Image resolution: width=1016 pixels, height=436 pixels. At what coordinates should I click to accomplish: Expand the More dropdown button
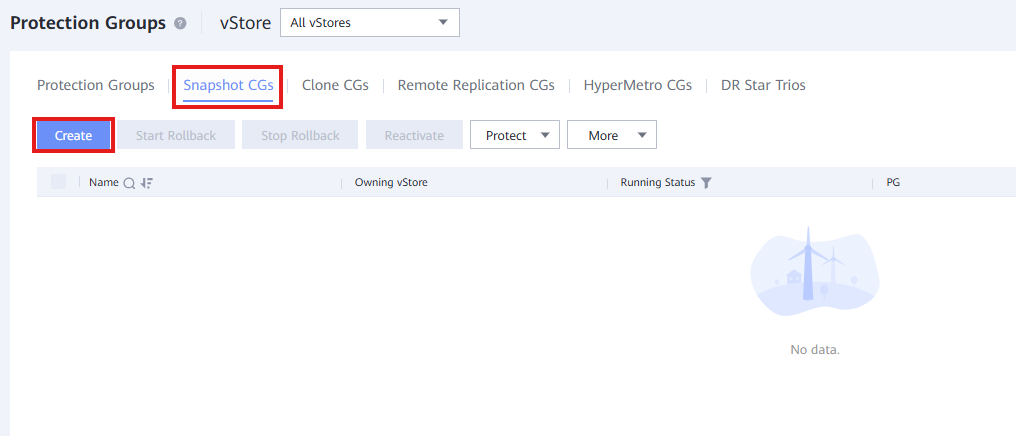tap(611, 135)
